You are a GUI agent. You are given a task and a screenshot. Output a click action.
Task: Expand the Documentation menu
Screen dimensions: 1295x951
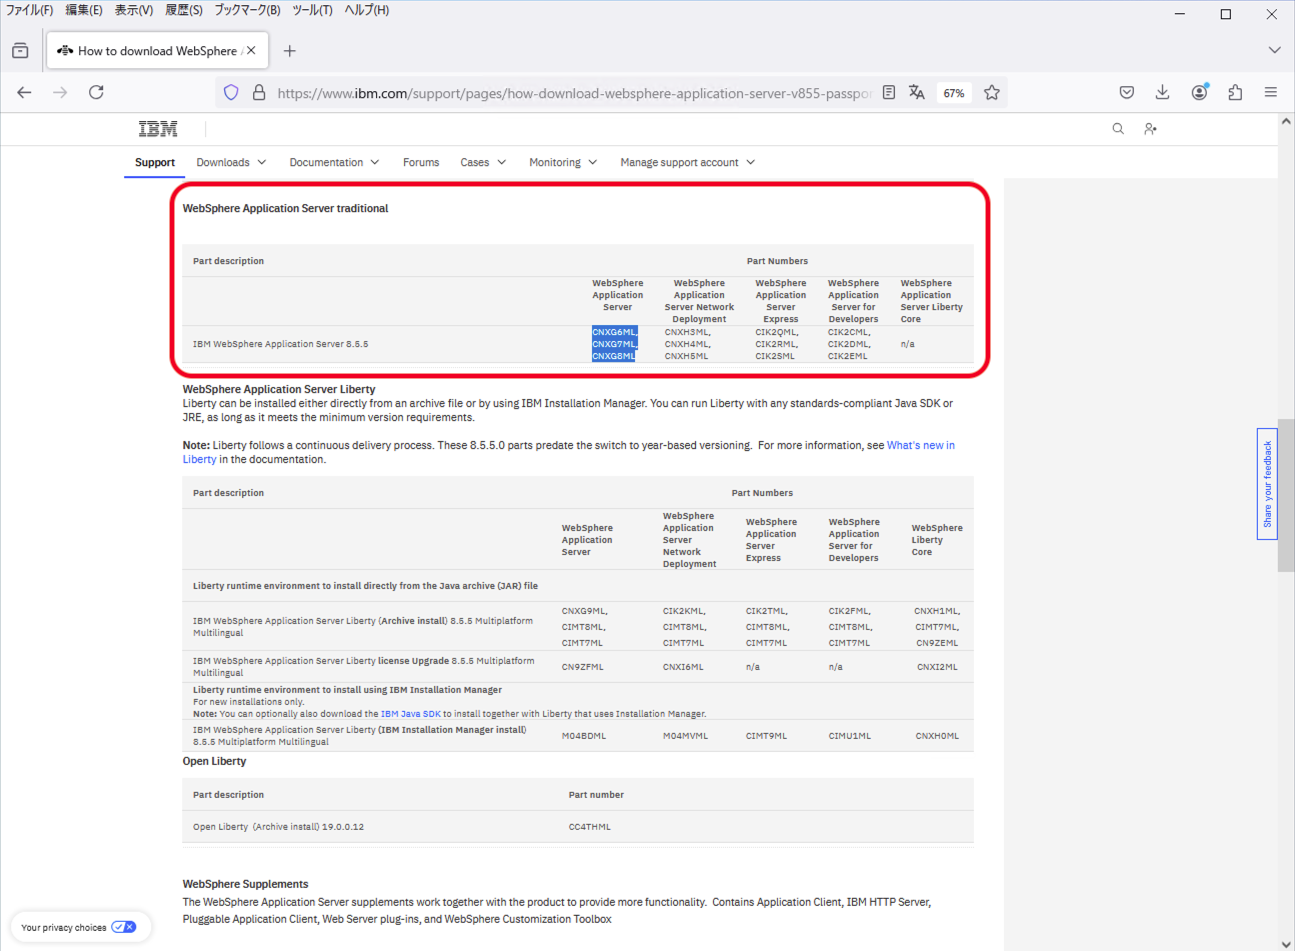[x=334, y=162]
